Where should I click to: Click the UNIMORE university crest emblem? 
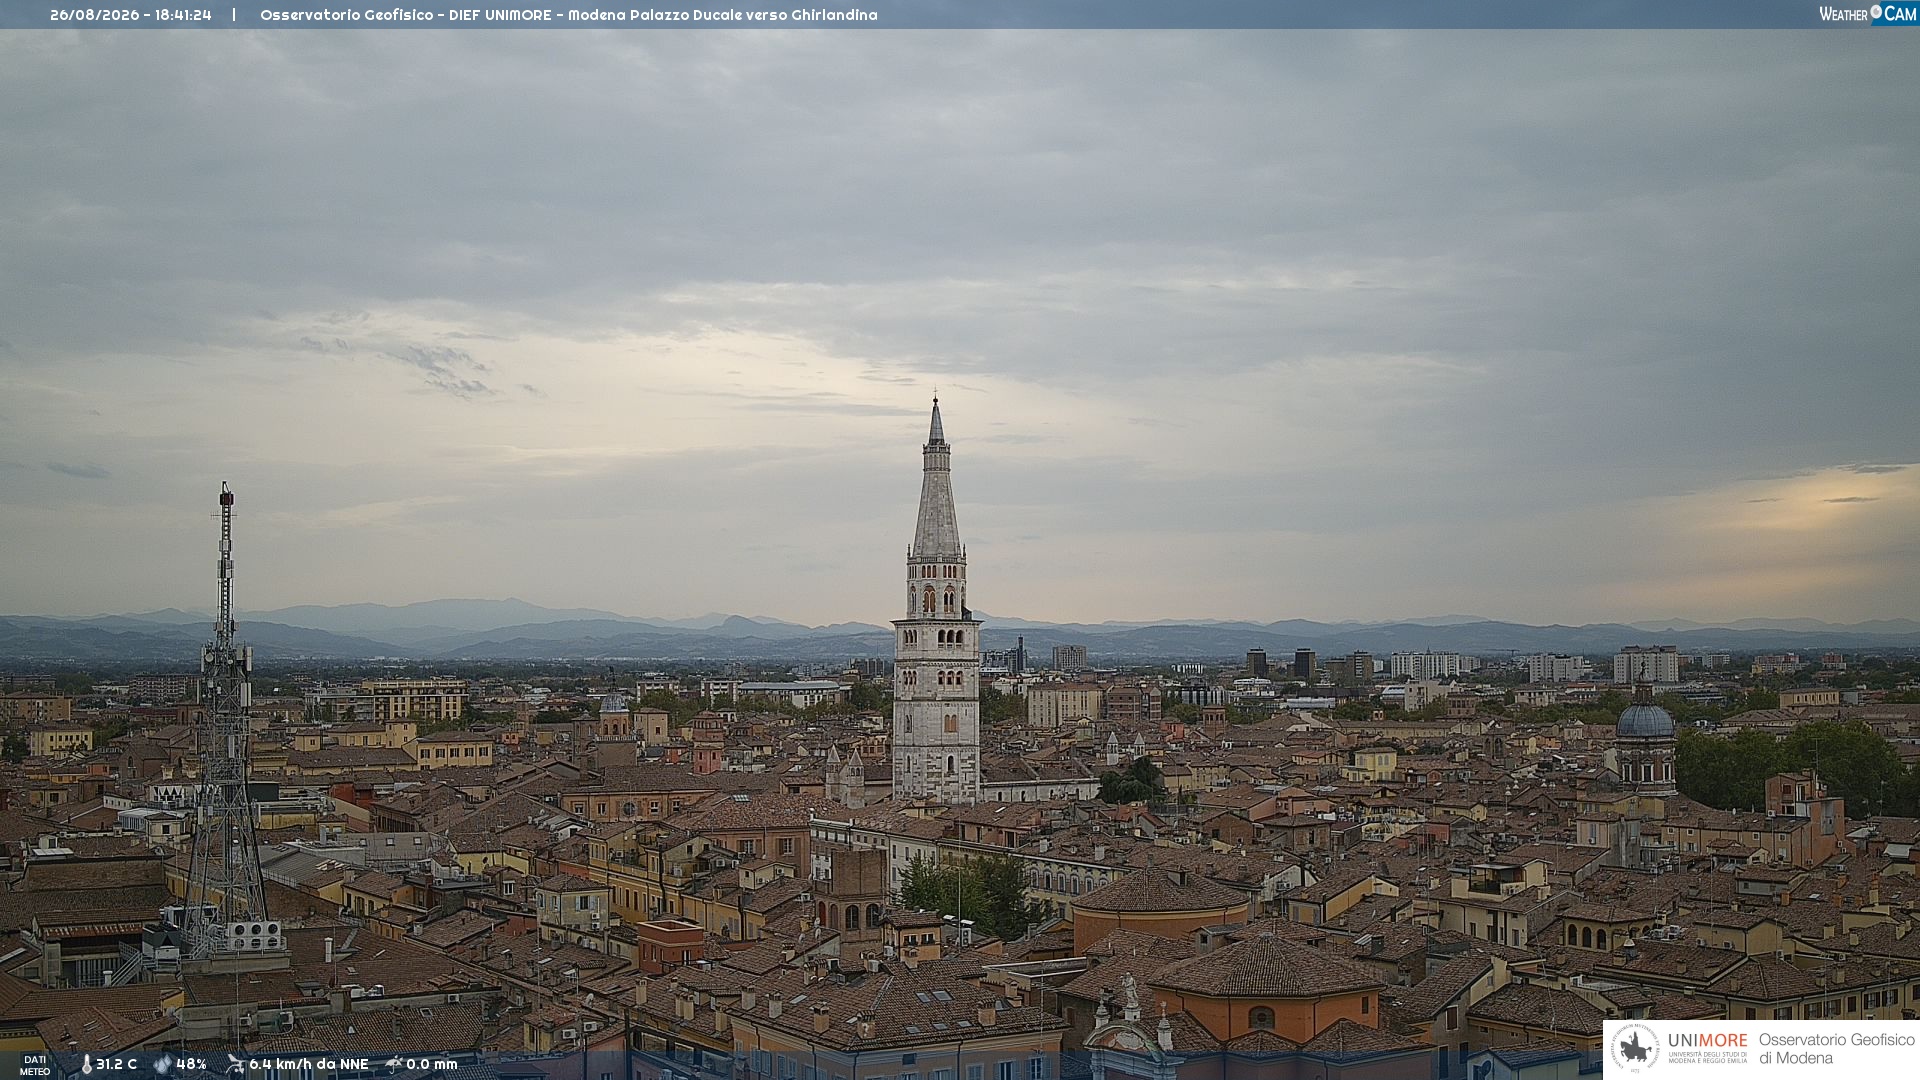[x=1635, y=1048]
